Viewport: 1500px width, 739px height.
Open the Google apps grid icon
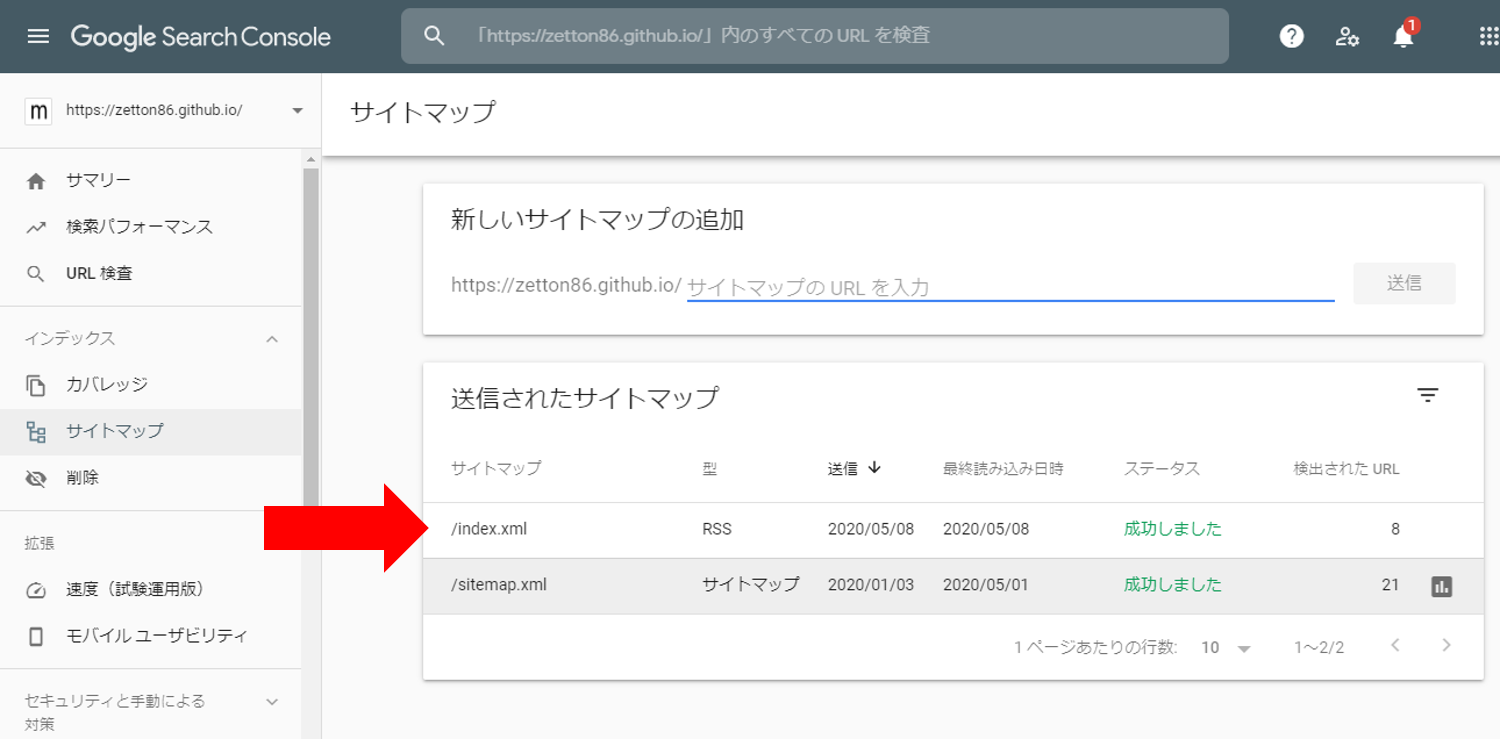1488,37
